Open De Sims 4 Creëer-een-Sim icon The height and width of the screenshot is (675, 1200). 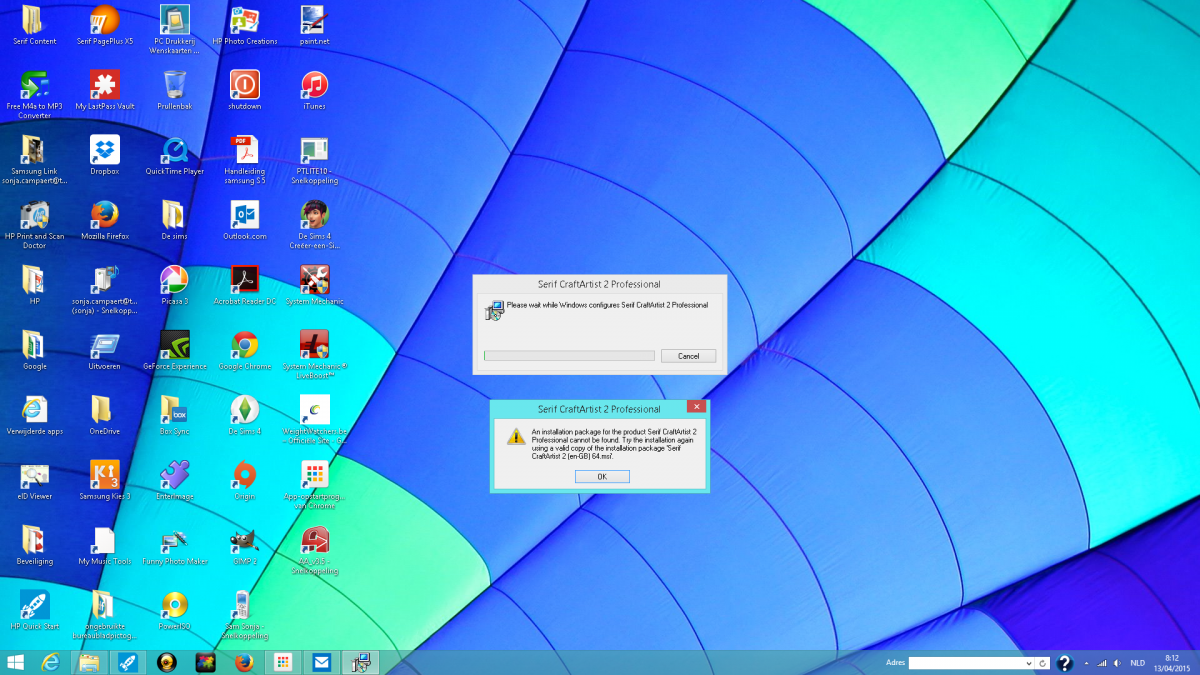[314, 225]
